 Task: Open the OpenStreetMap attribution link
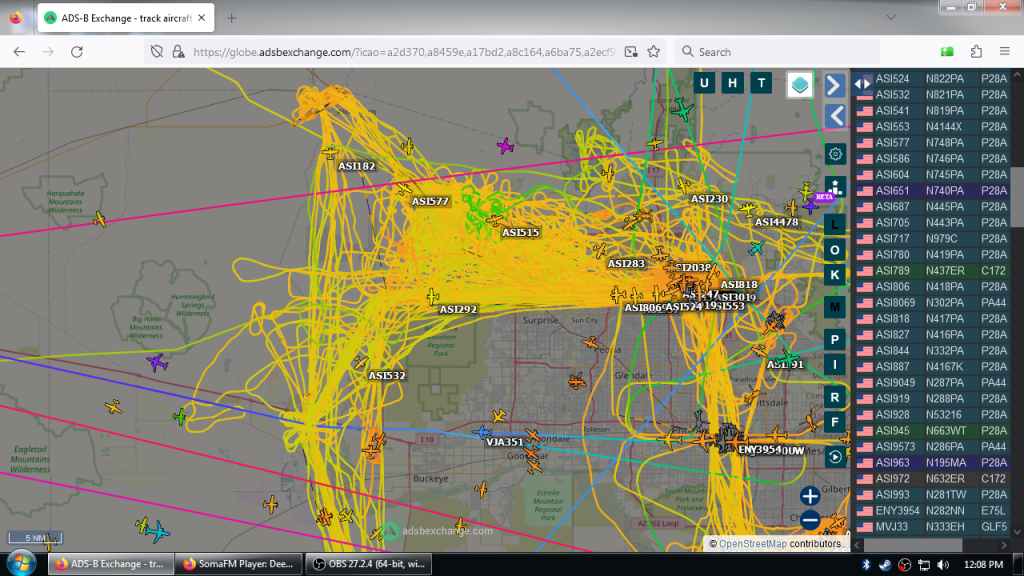[x=752, y=543]
